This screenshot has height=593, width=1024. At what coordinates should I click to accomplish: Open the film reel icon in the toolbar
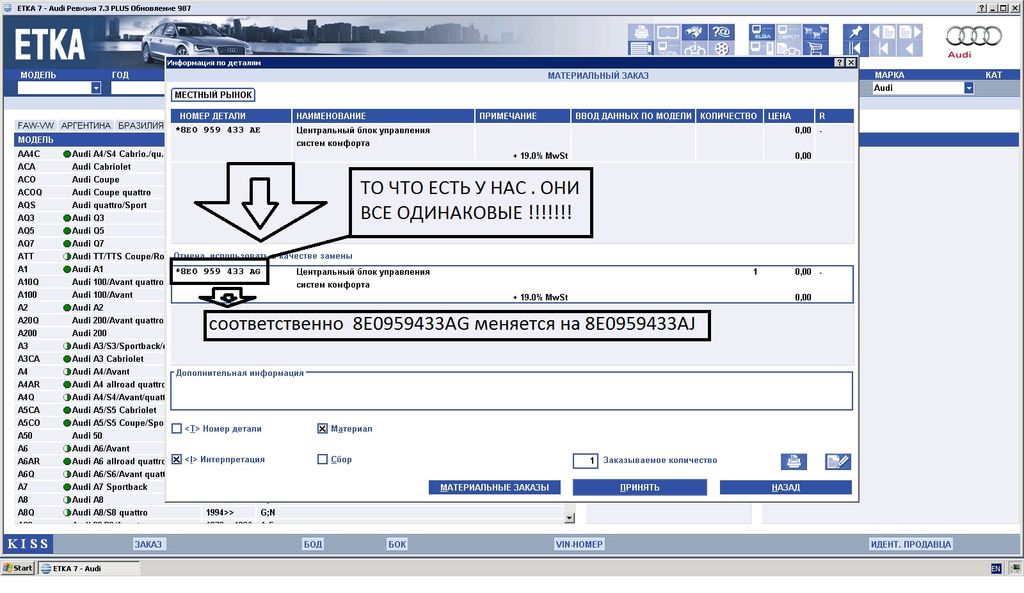click(721, 48)
